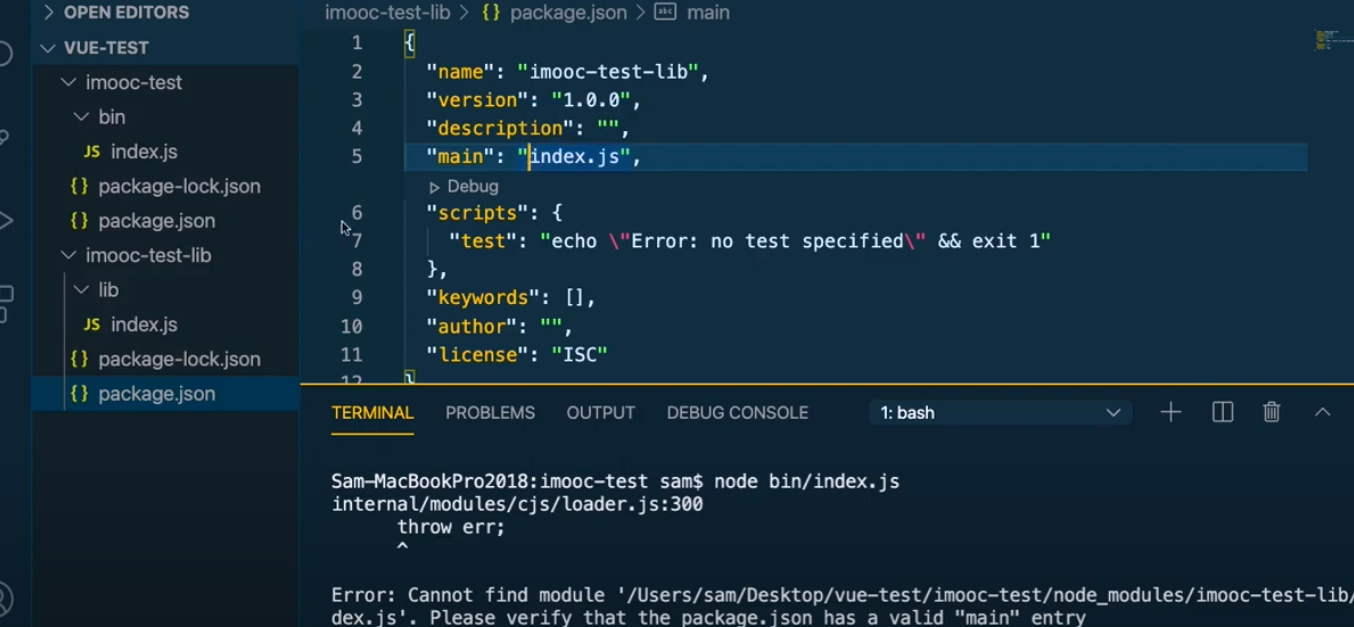Click the main symbol in breadcrumb
This screenshot has width=1354, height=627.
(708, 13)
